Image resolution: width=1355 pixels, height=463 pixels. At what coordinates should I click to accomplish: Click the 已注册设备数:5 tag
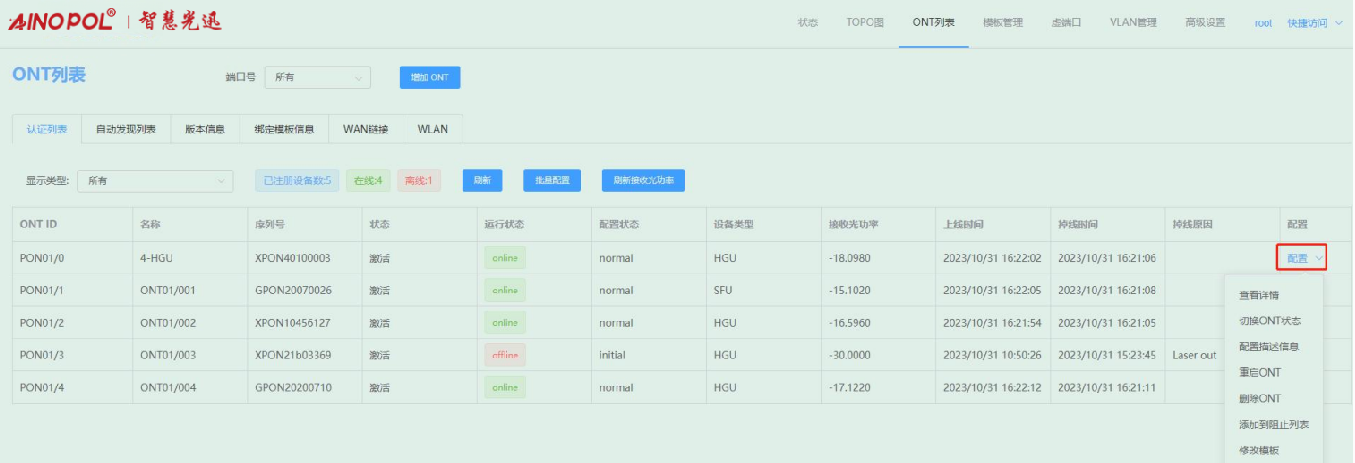(x=297, y=181)
